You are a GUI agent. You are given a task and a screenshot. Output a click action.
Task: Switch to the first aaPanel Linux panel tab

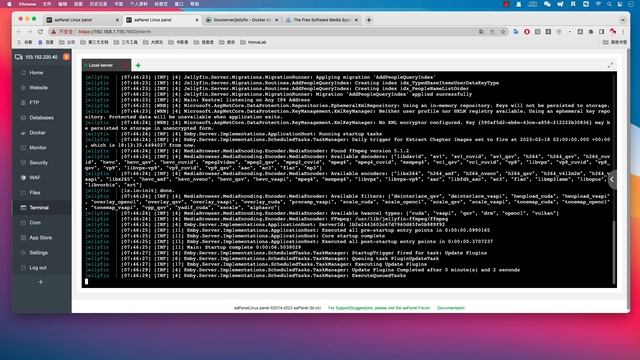tap(82, 20)
